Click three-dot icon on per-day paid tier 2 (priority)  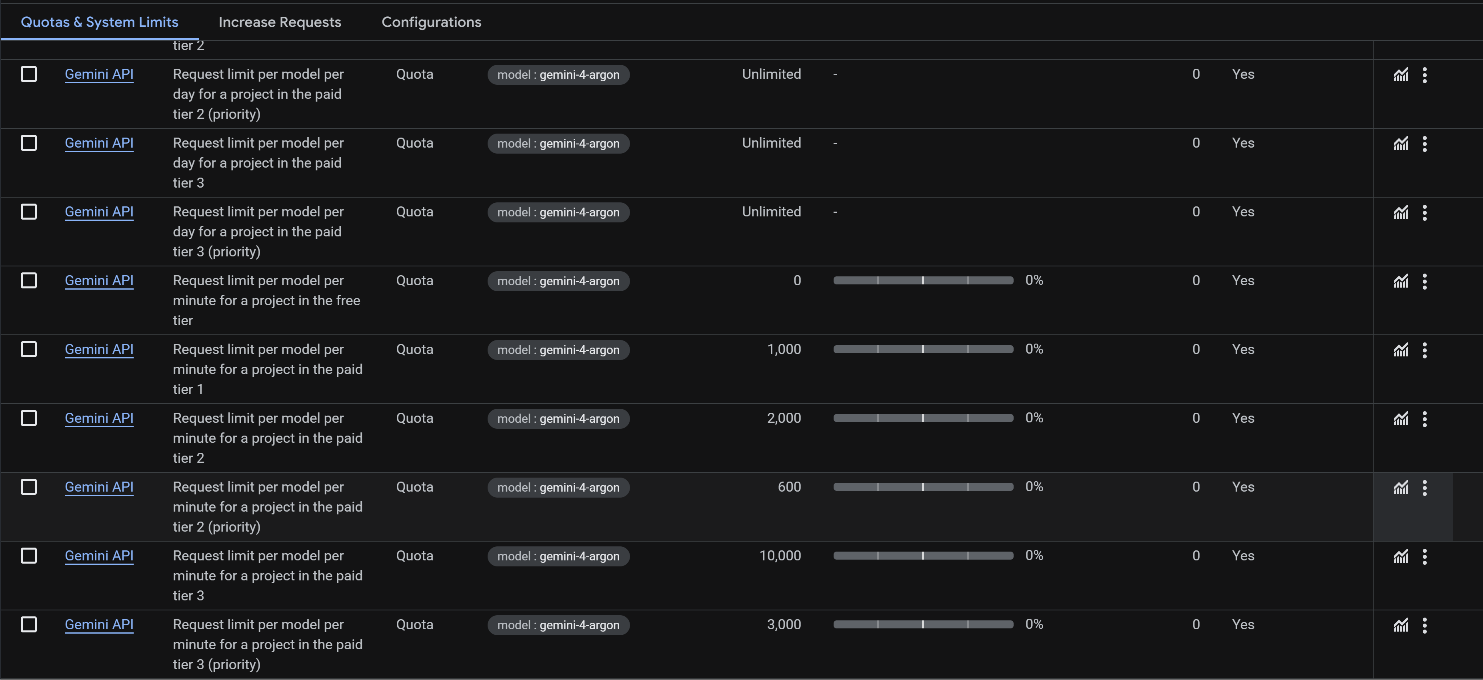1425,75
